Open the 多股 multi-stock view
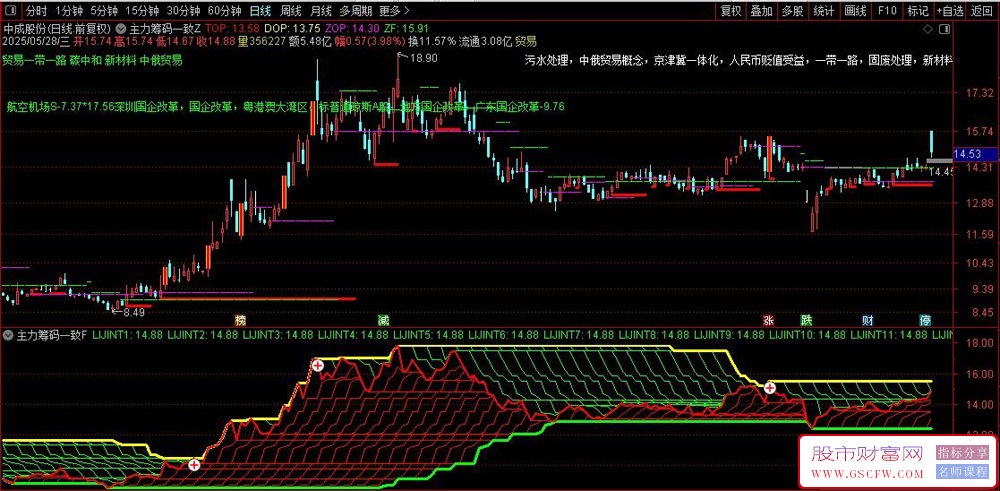Image resolution: width=1000 pixels, height=491 pixels. tap(793, 11)
